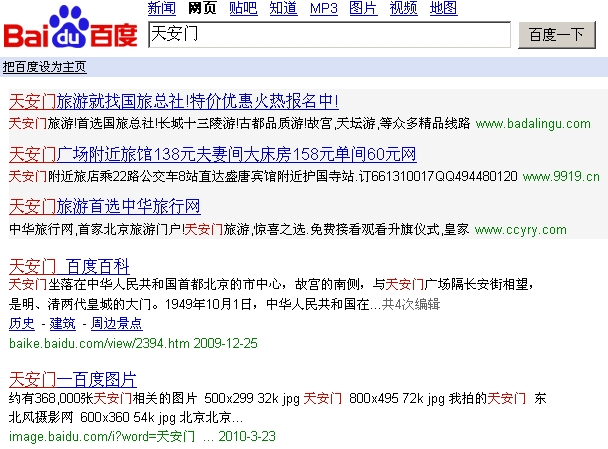Click 把百度设为主页 link
This screenshot has height=449, width=608.
[x=44, y=67]
